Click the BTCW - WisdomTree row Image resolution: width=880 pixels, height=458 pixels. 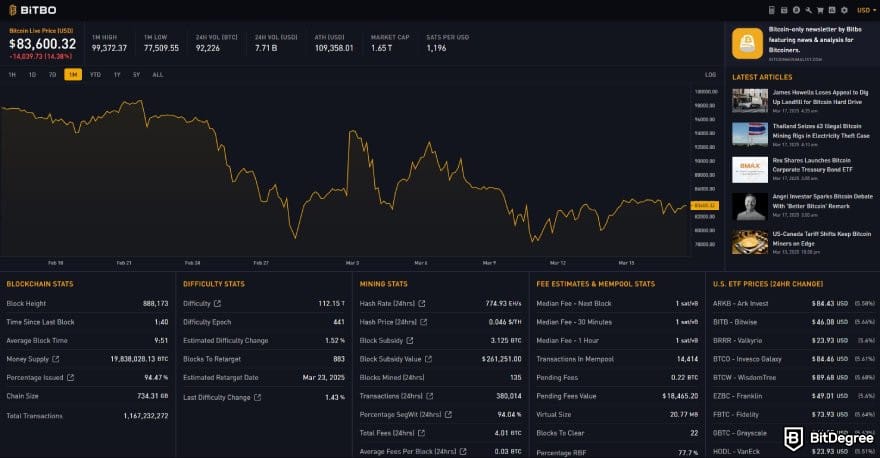pos(794,378)
